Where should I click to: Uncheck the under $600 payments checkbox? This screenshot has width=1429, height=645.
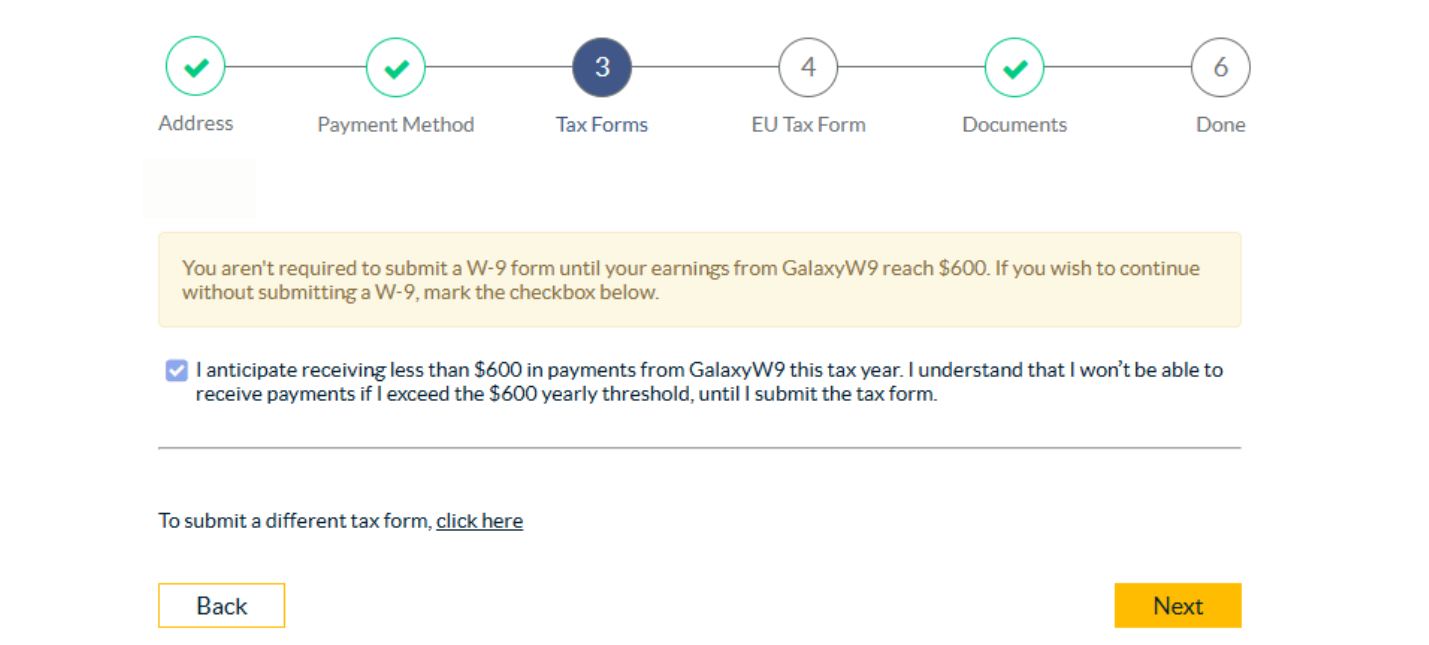click(x=176, y=370)
